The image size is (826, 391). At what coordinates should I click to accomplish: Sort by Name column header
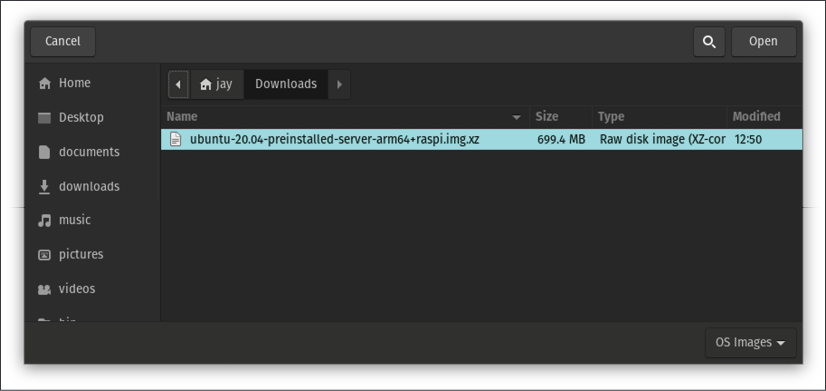coord(345,116)
